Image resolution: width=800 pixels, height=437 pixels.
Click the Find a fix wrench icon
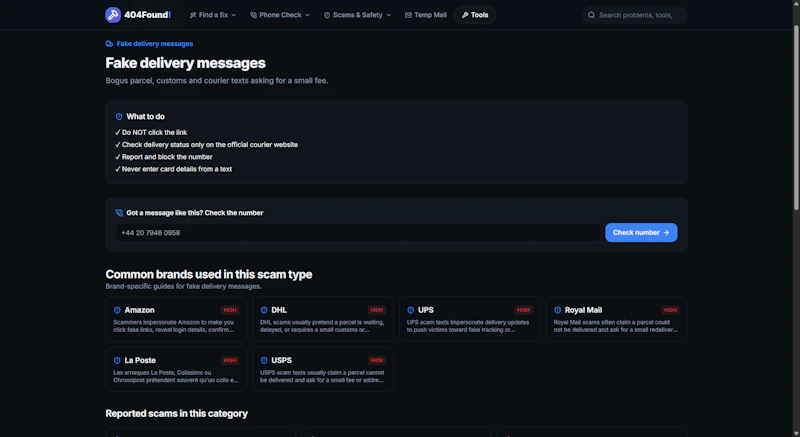point(193,15)
